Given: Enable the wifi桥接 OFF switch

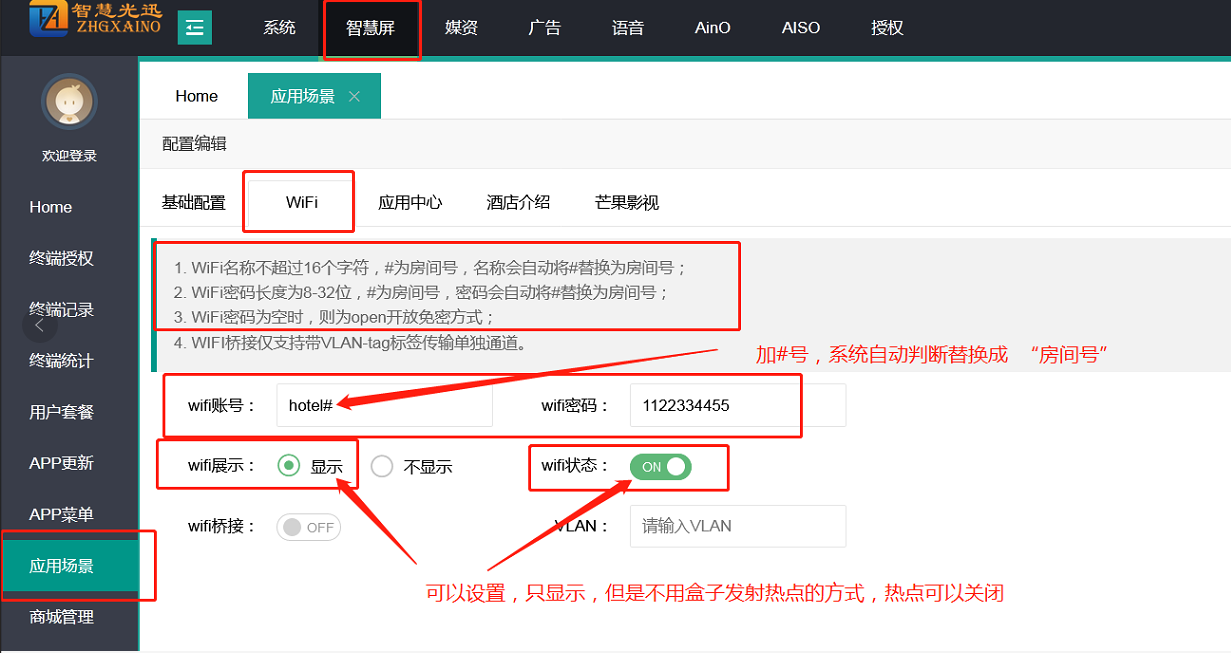Looking at the screenshot, I should click(x=308, y=527).
